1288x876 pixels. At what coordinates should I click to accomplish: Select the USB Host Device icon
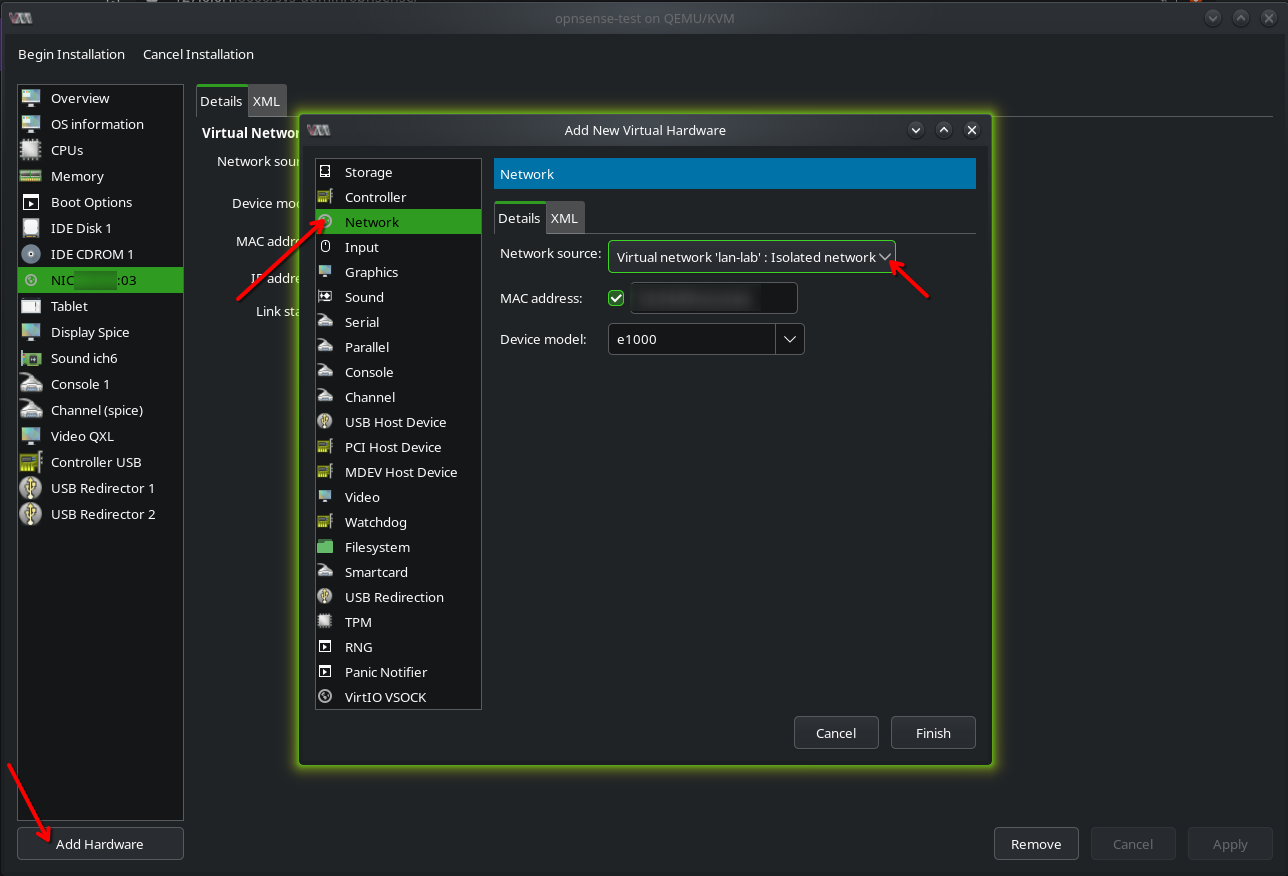coord(325,422)
